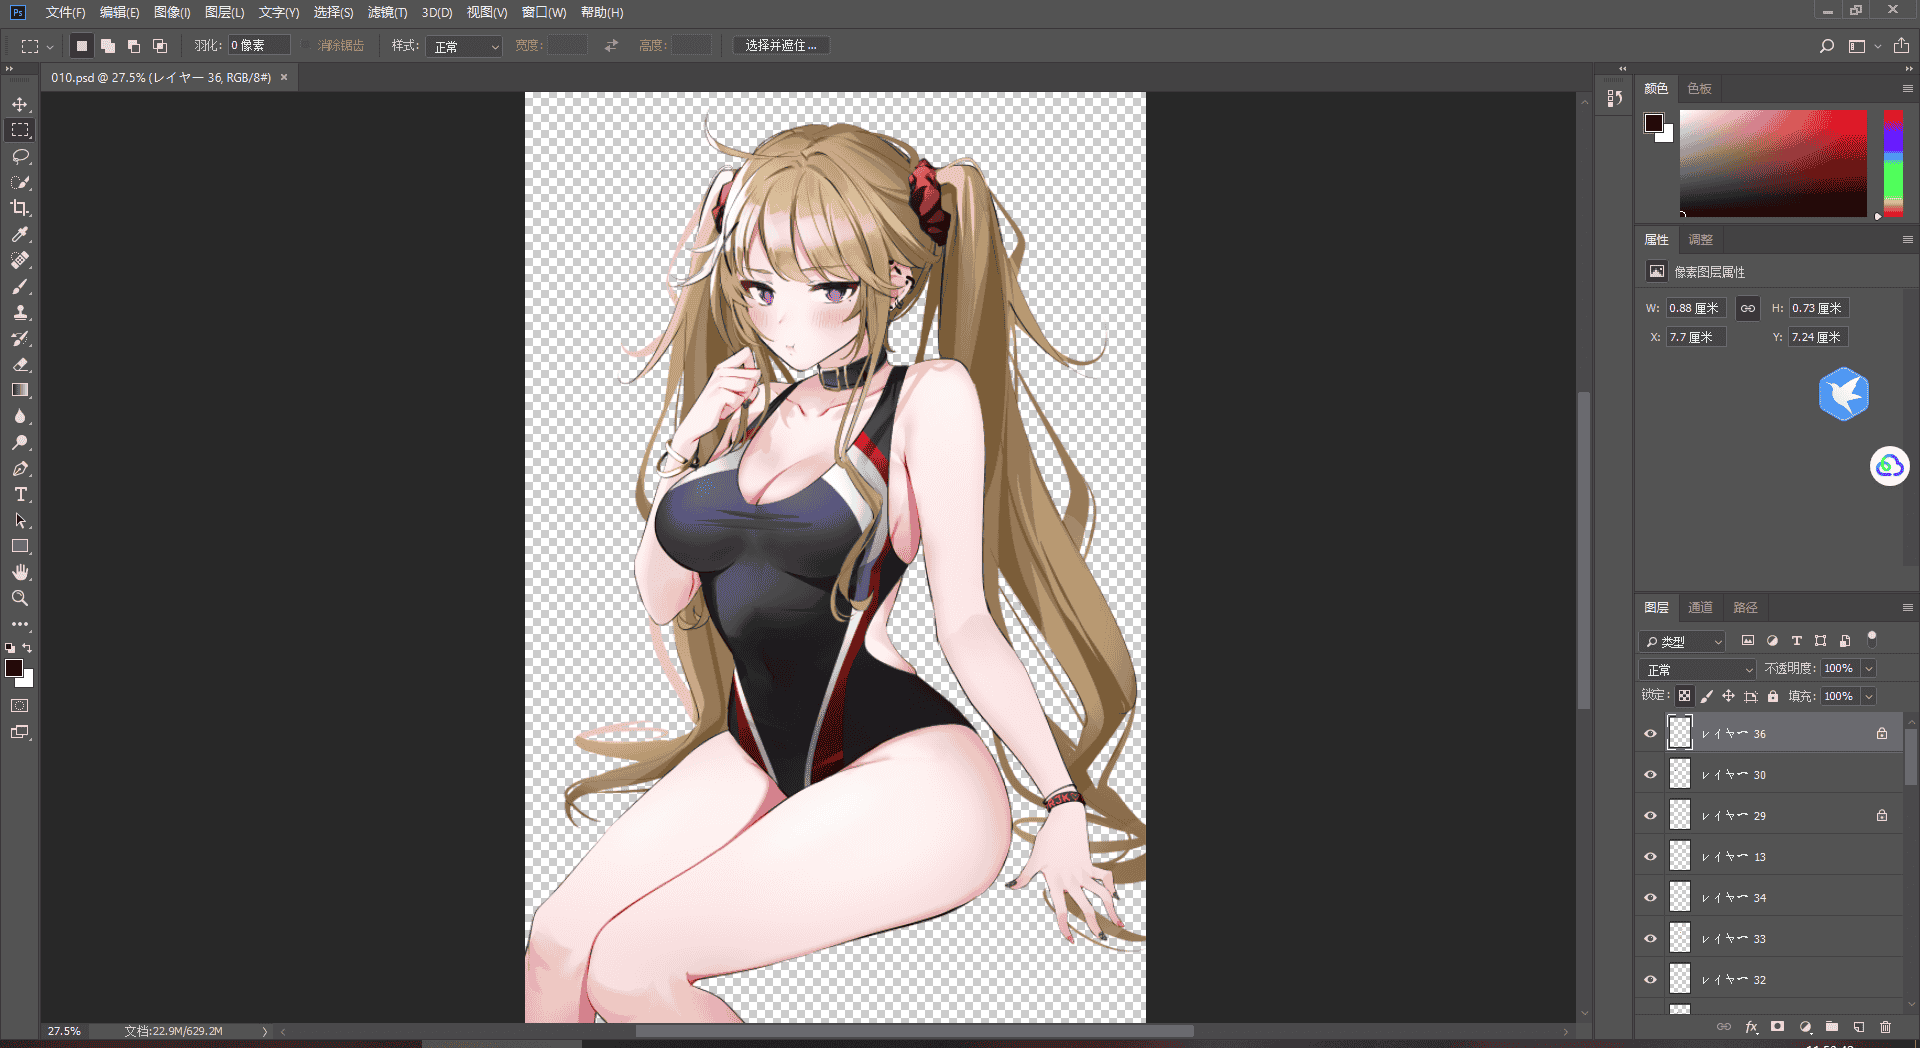Image resolution: width=1920 pixels, height=1048 pixels.
Task: Hide layer レイヤー 29
Action: coord(1650,816)
